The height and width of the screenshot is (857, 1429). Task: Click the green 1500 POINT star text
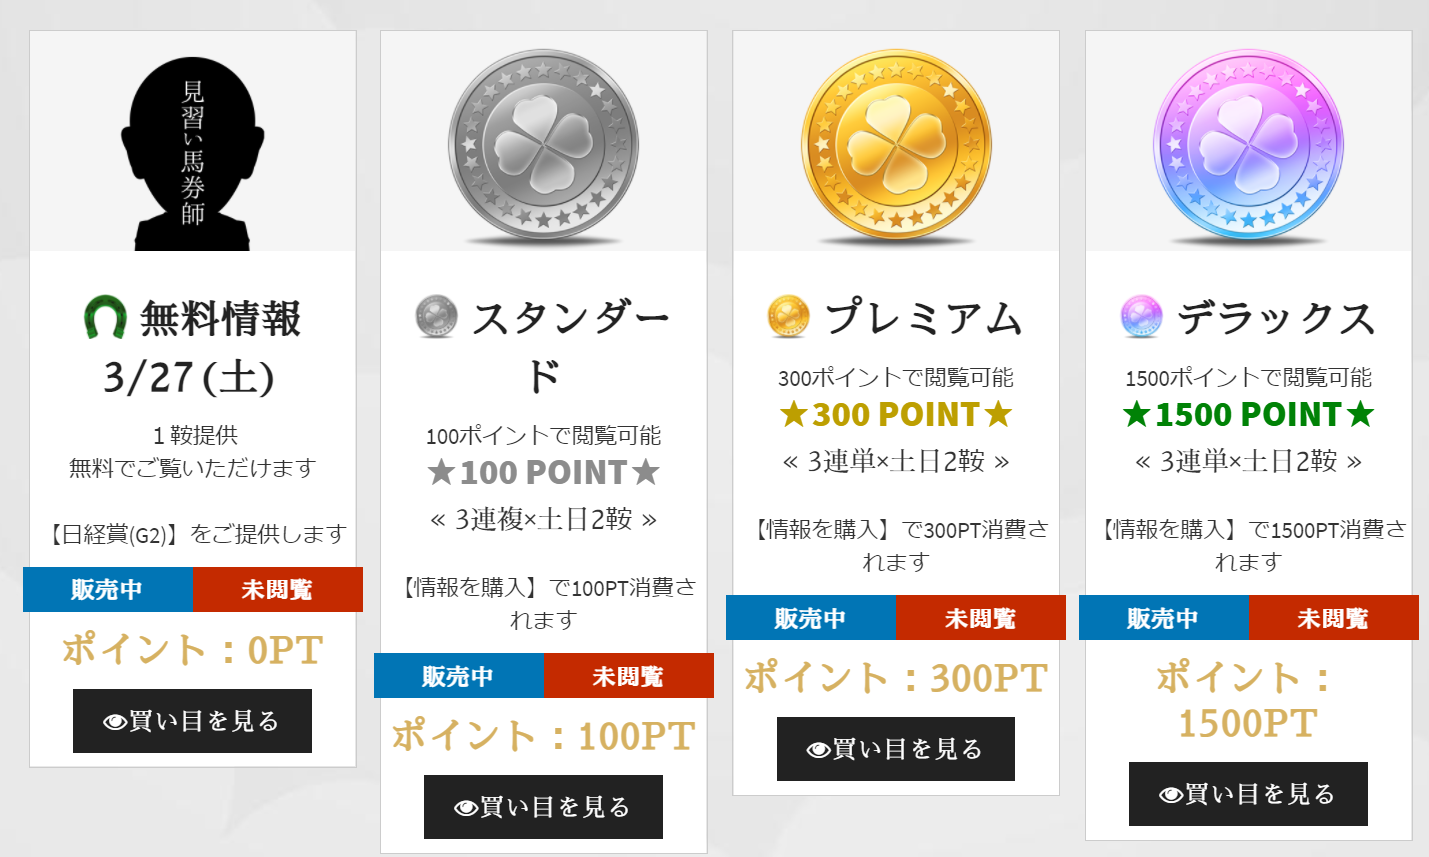click(1248, 414)
